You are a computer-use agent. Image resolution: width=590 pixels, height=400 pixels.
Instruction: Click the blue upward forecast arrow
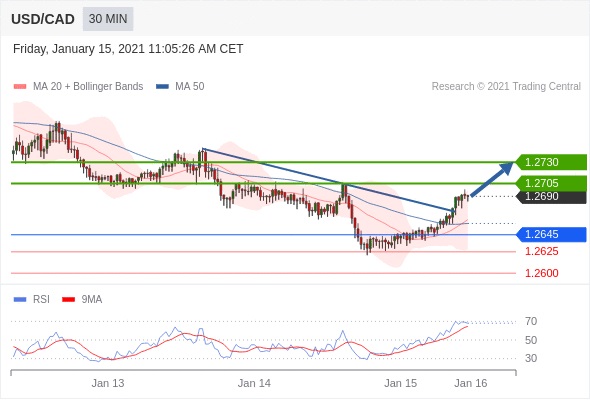pos(492,179)
